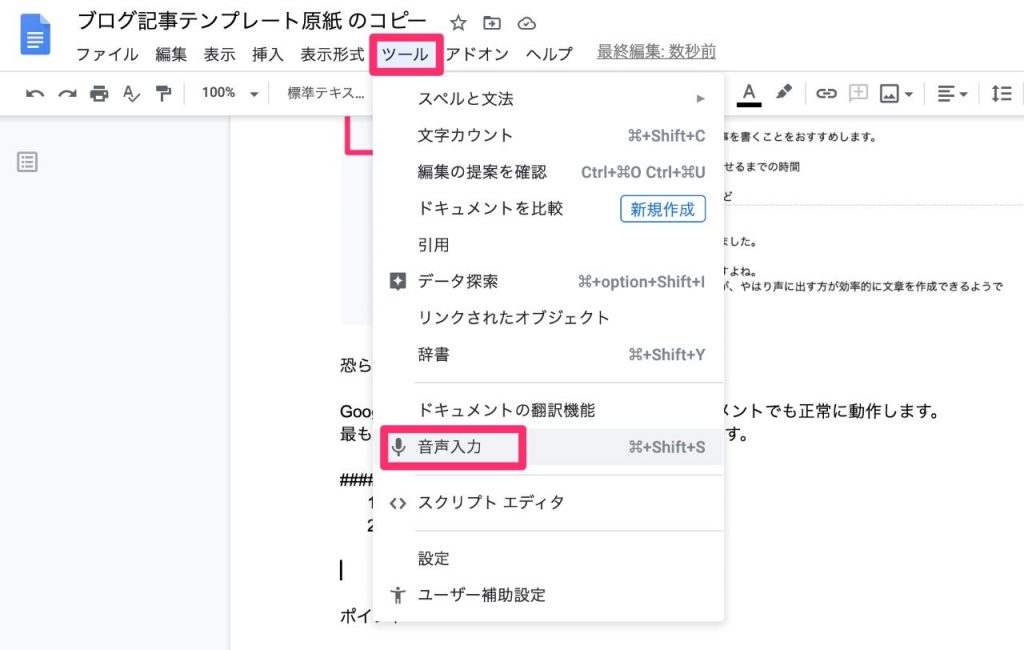This screenshot has width=1024, height=650.
Task: Open the text color A picker
Action: 749,92
